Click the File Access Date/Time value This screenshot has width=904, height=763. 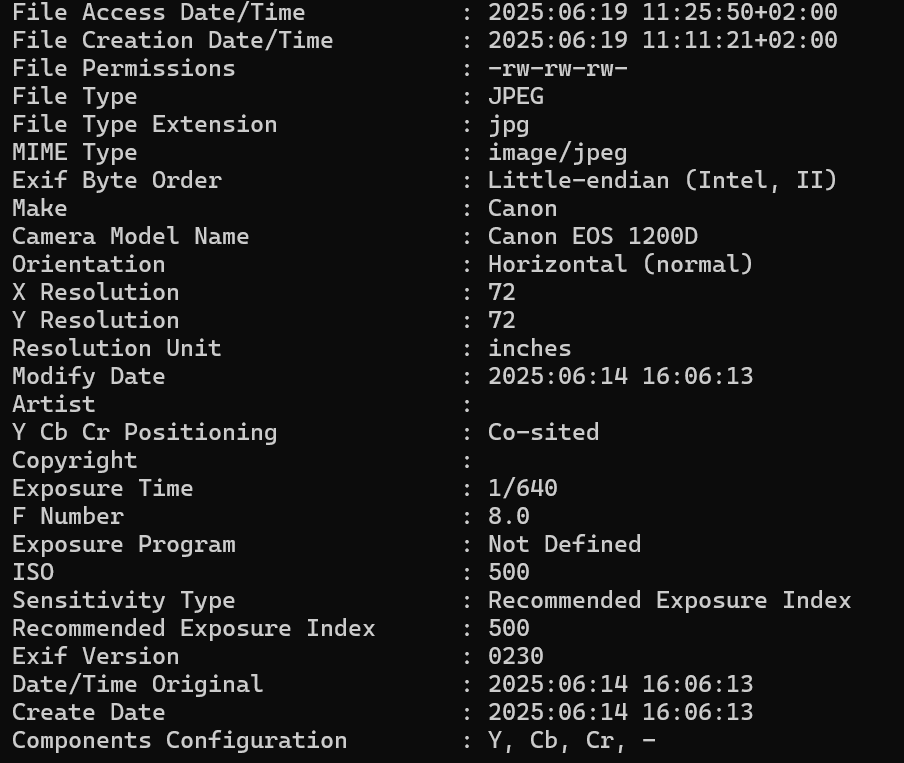[662, 12]
